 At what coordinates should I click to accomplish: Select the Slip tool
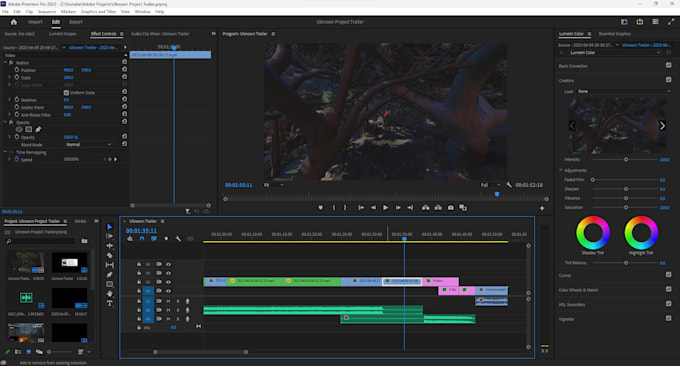tap(109, 265)
